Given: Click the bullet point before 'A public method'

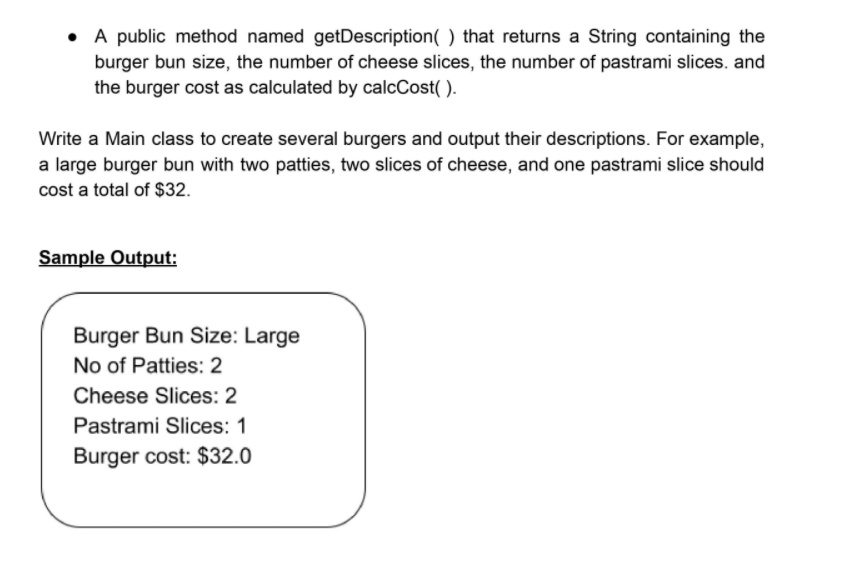Looking at the screenshot, I should click(x=72, y=37).
